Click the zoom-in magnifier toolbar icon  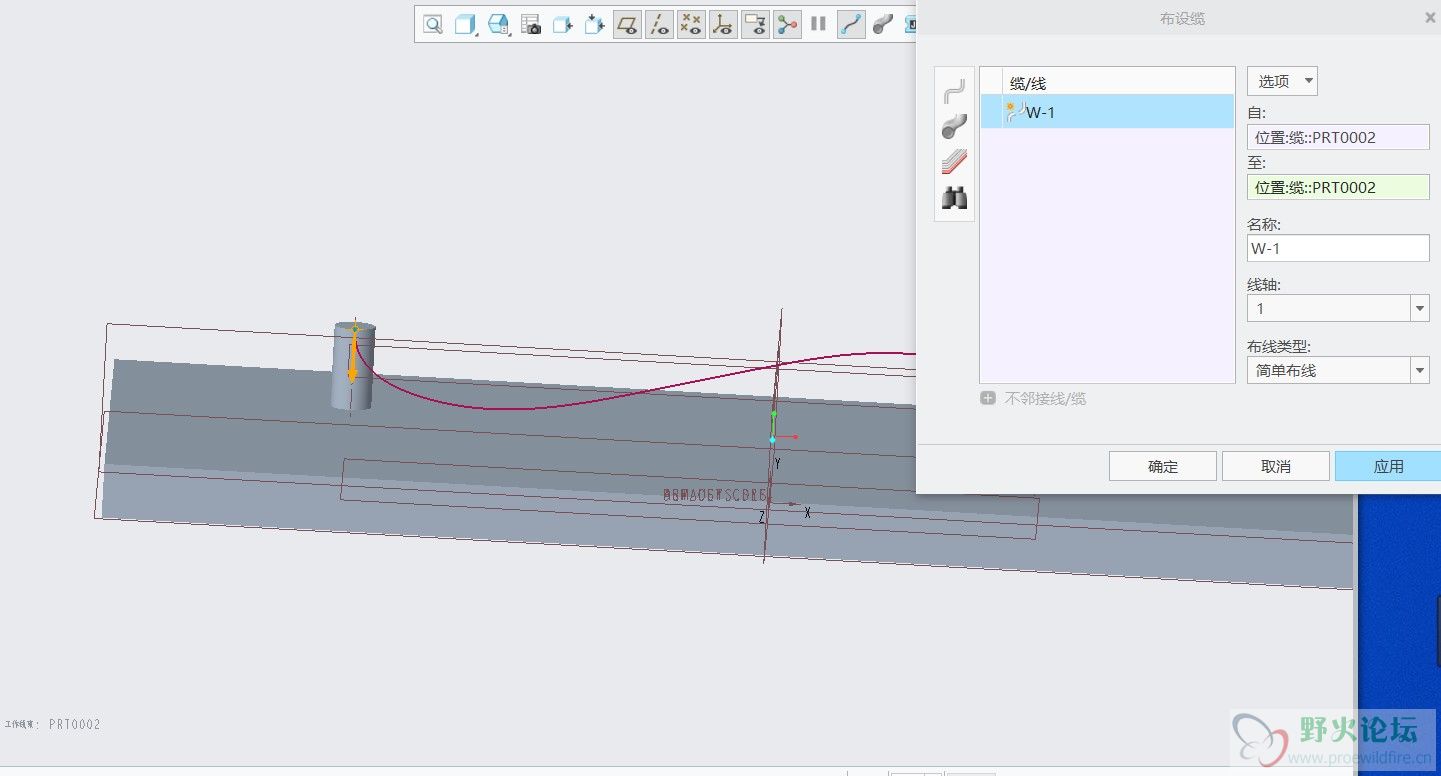(433, 24)
